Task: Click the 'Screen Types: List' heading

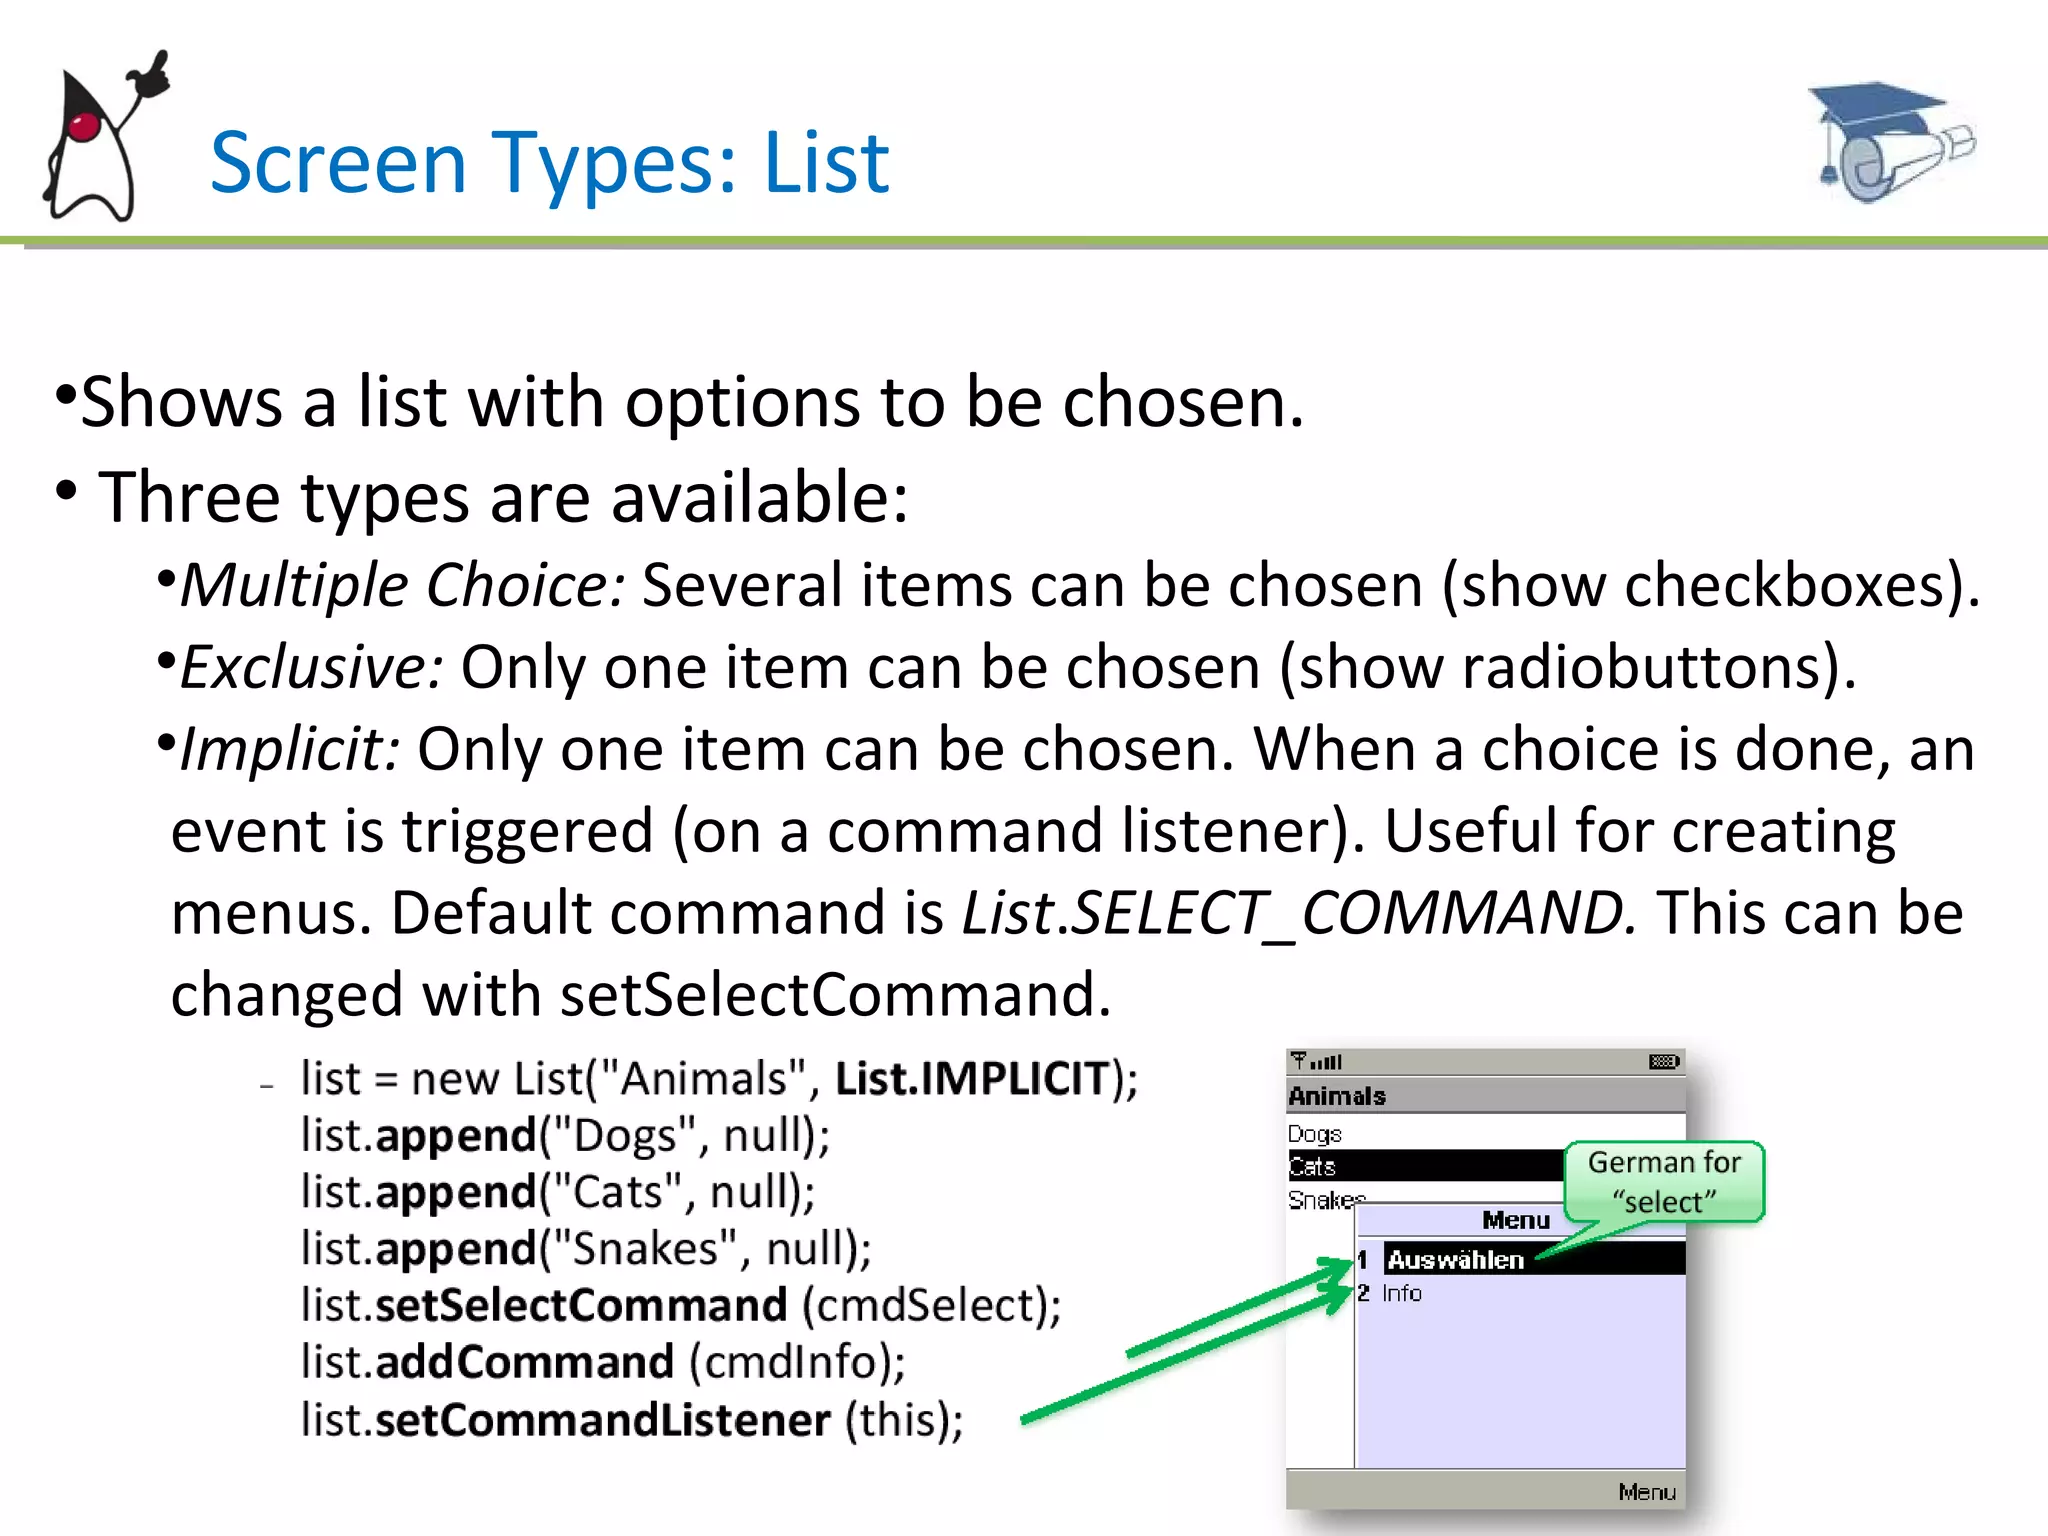Action: [x=549, y=162]
